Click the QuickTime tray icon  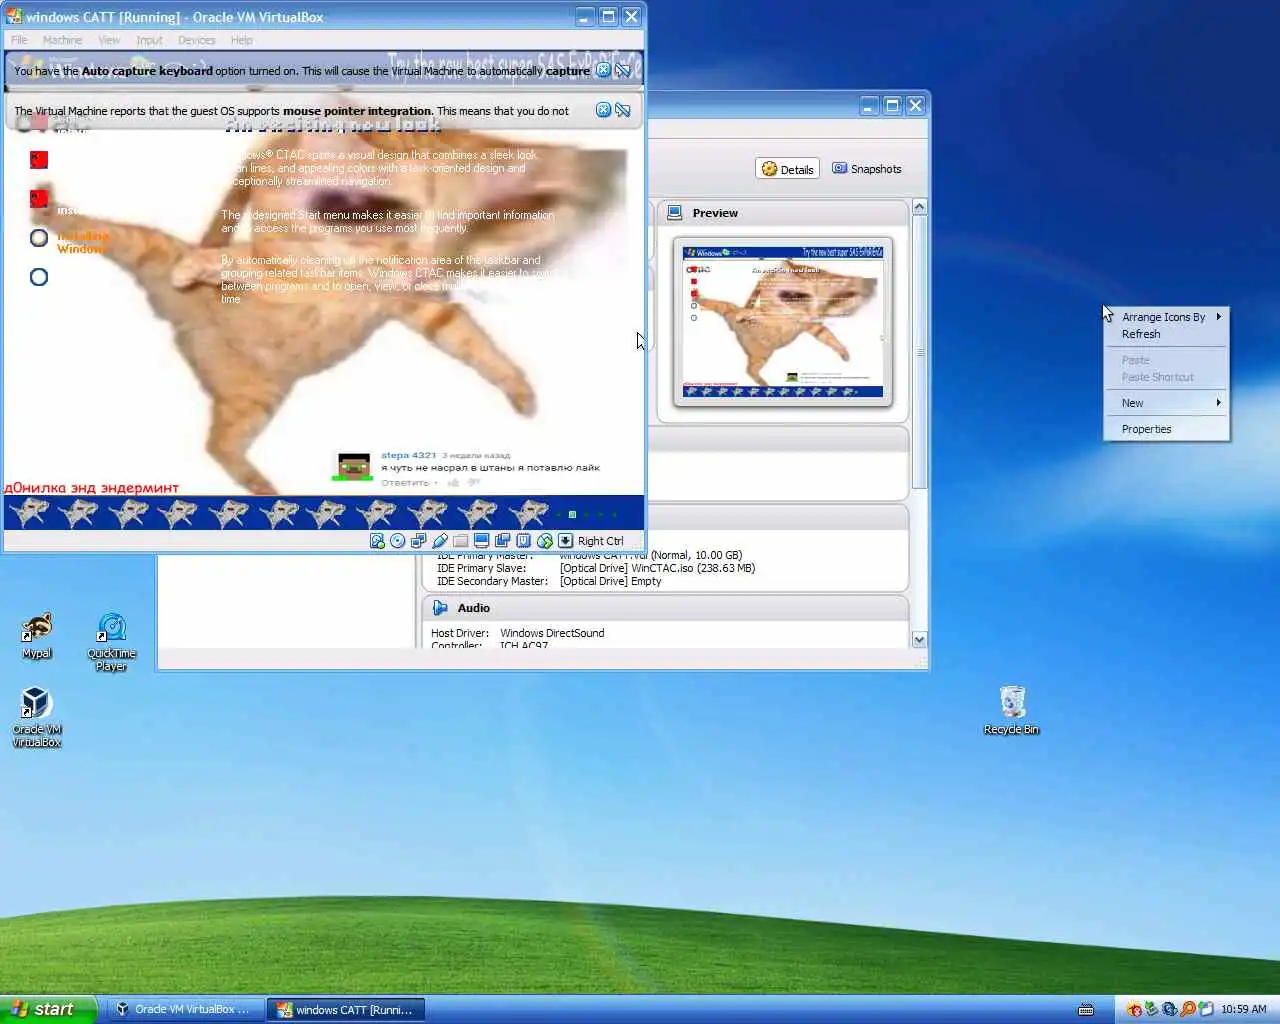1169,1009
